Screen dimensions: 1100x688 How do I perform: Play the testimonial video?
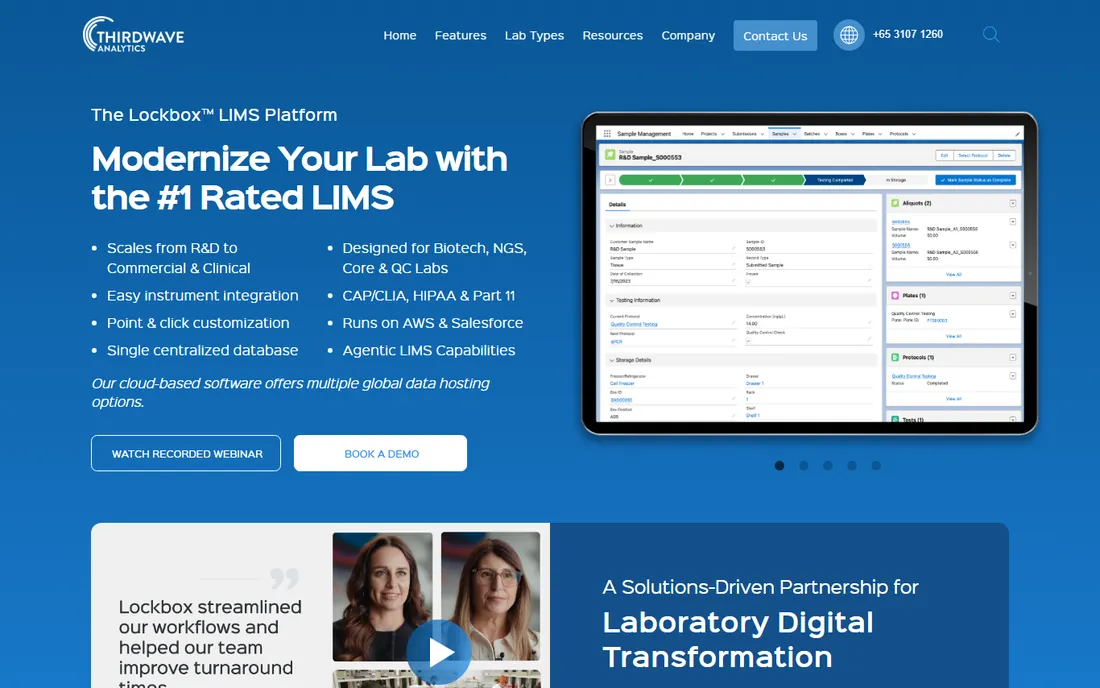438,652
